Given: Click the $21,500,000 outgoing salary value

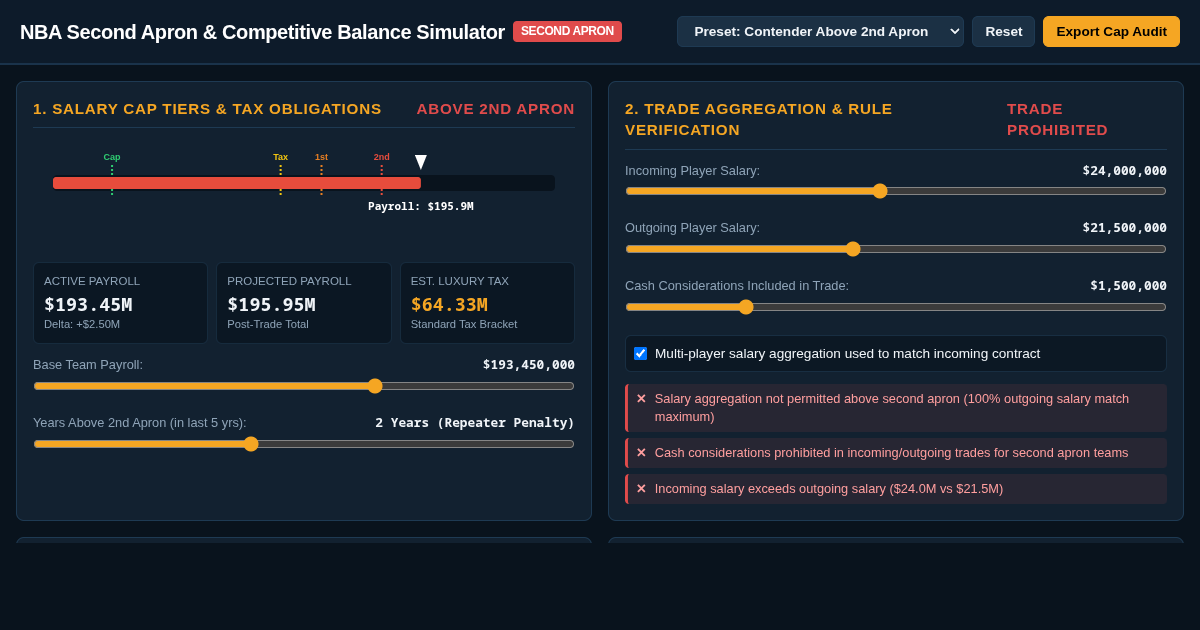Looking at the screenshot, I should tap(1124, 228).
